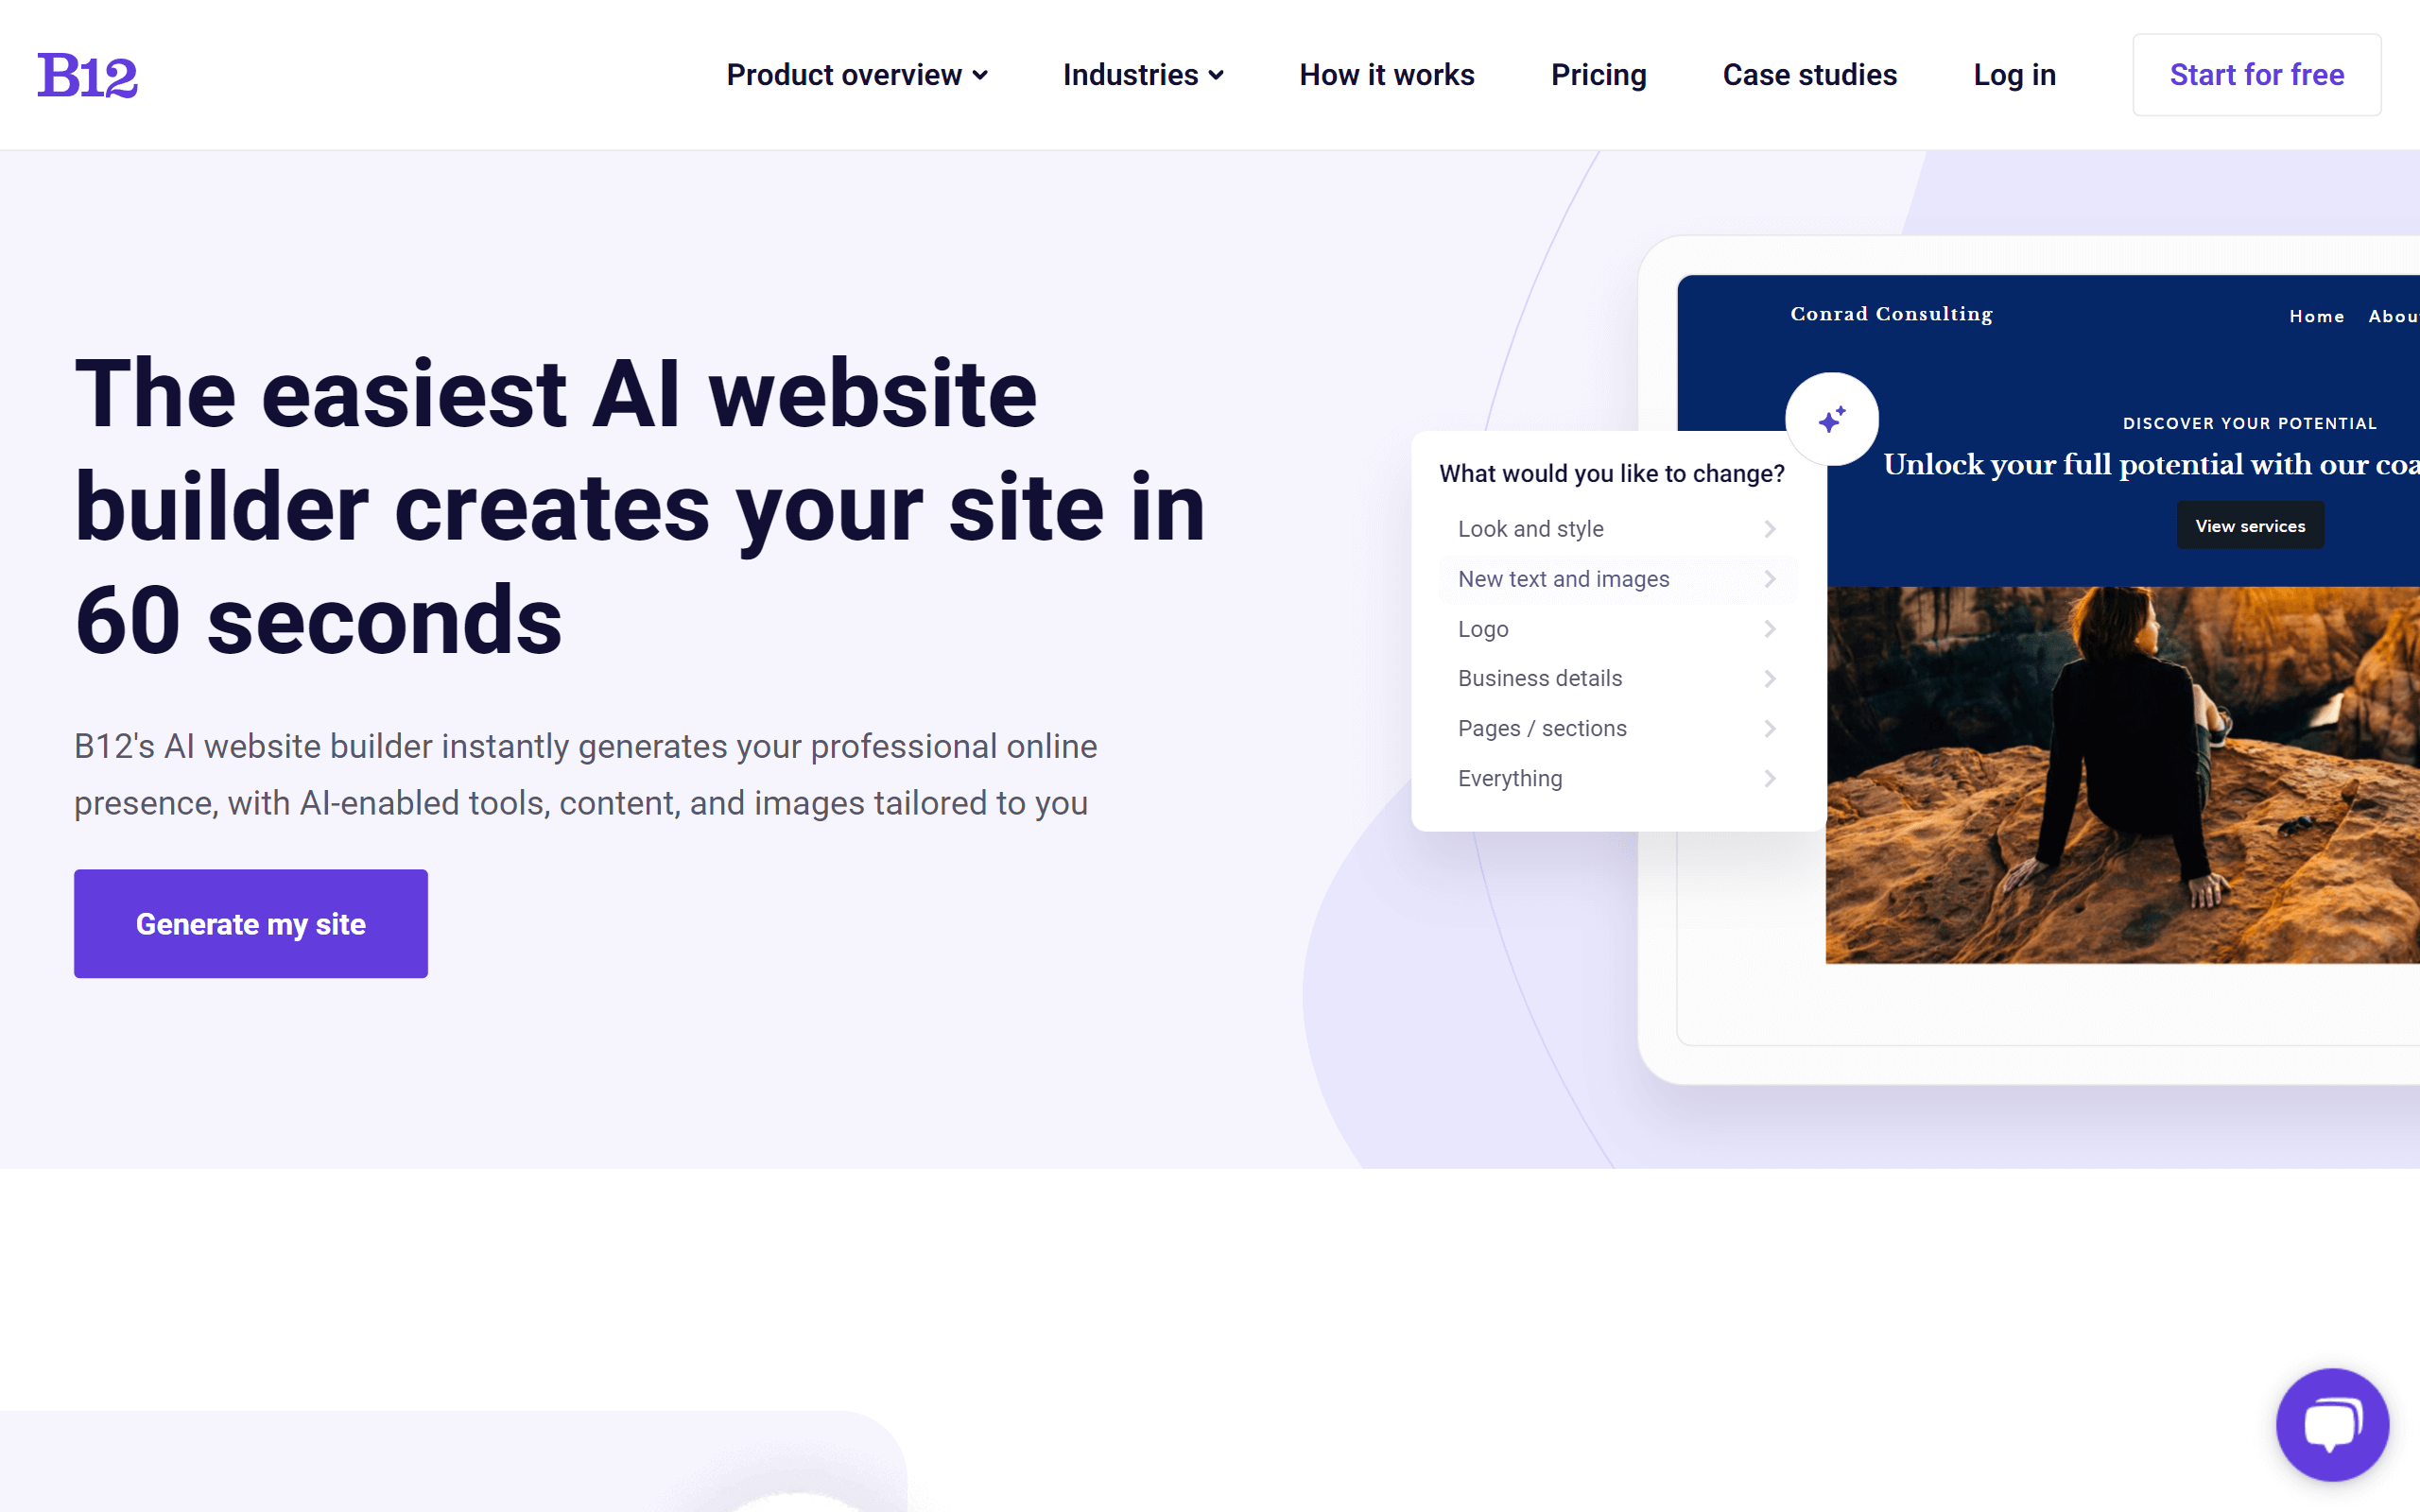
Task: Click the How it works nav item
Action: pos(1385,75)
